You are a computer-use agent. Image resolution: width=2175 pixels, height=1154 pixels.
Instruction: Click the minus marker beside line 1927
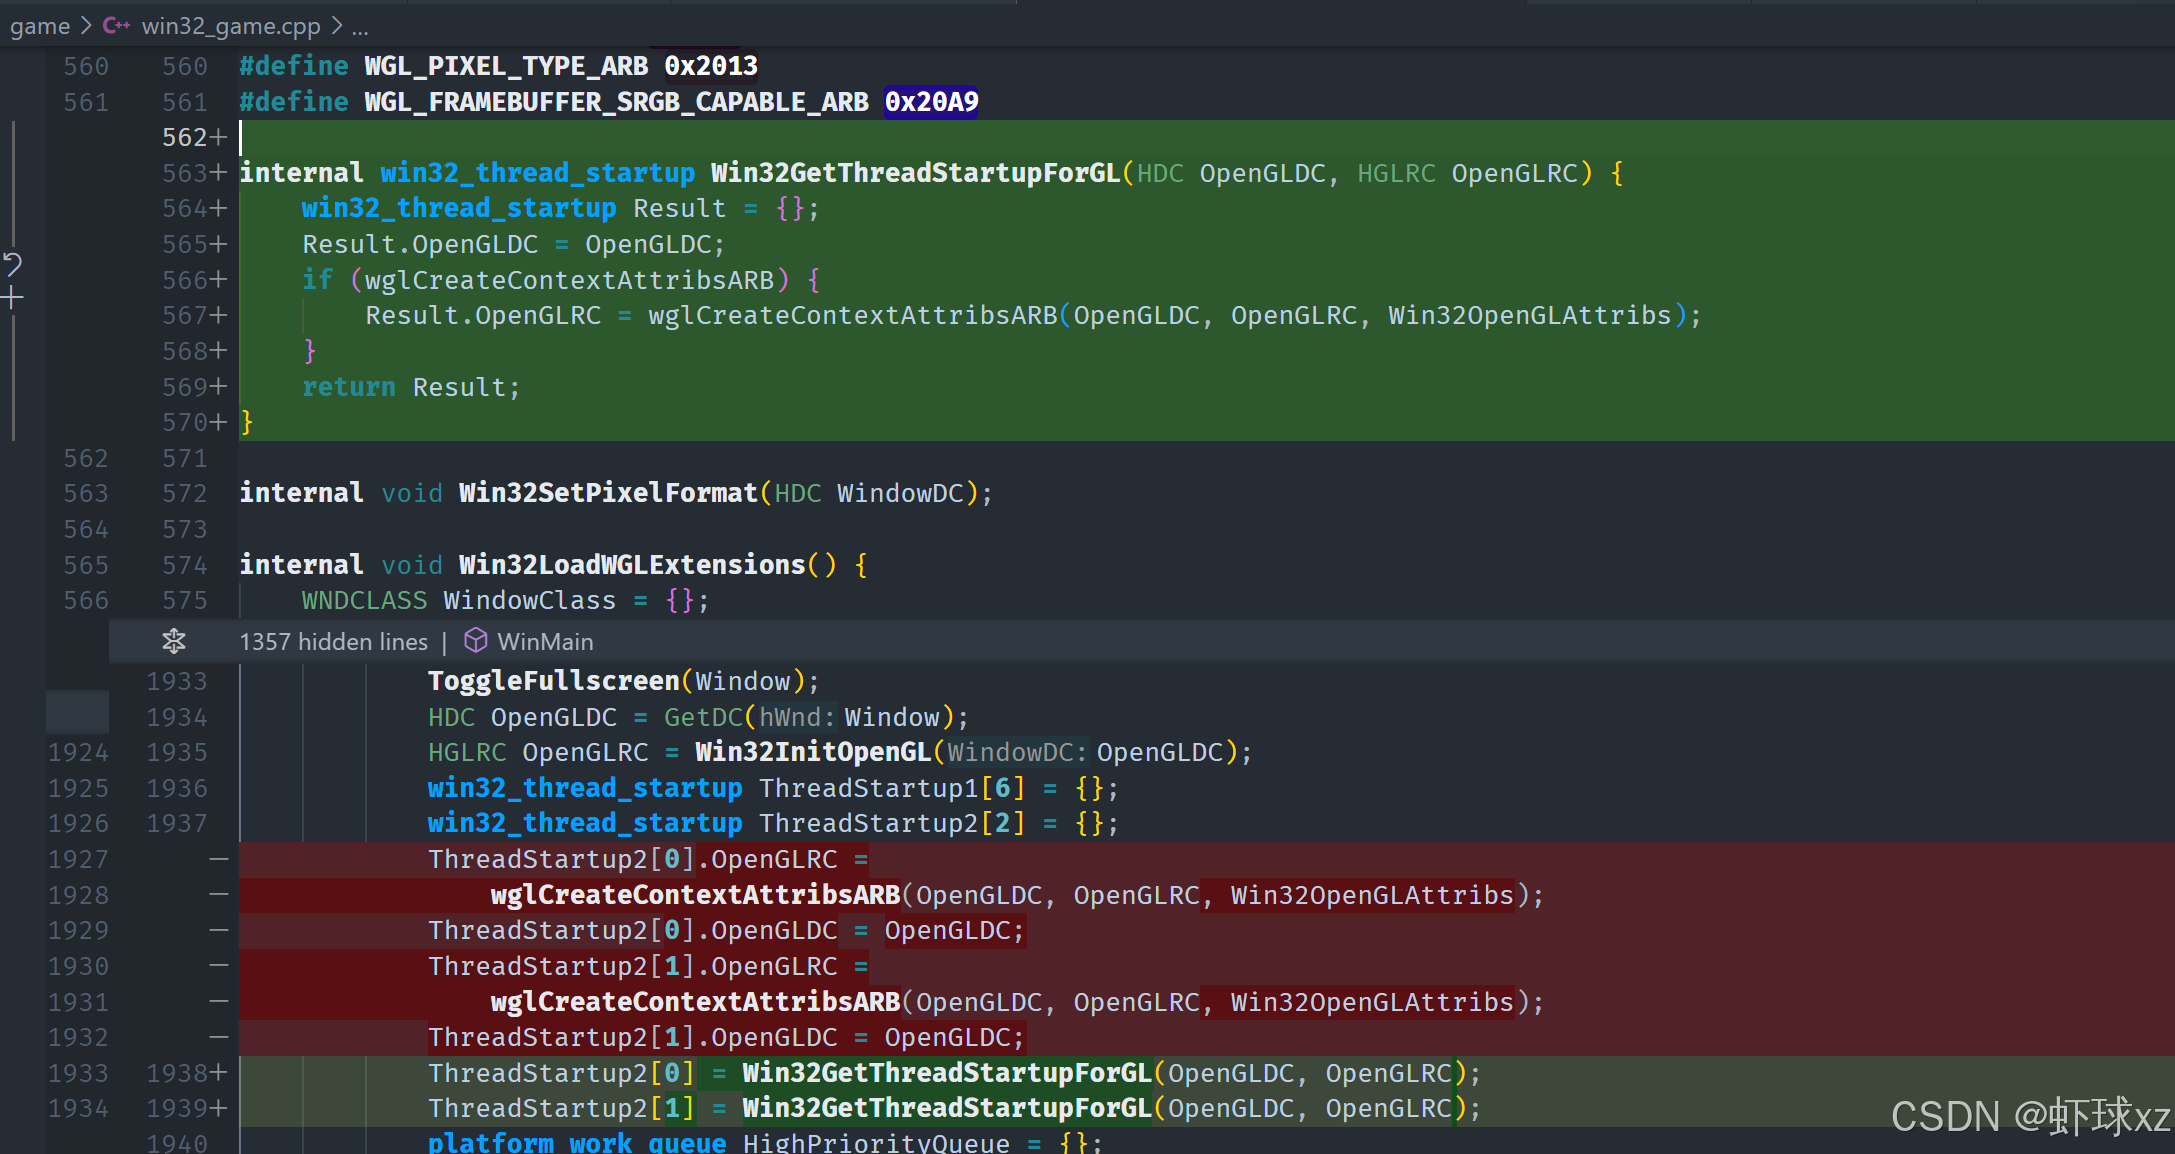(218, 859)
